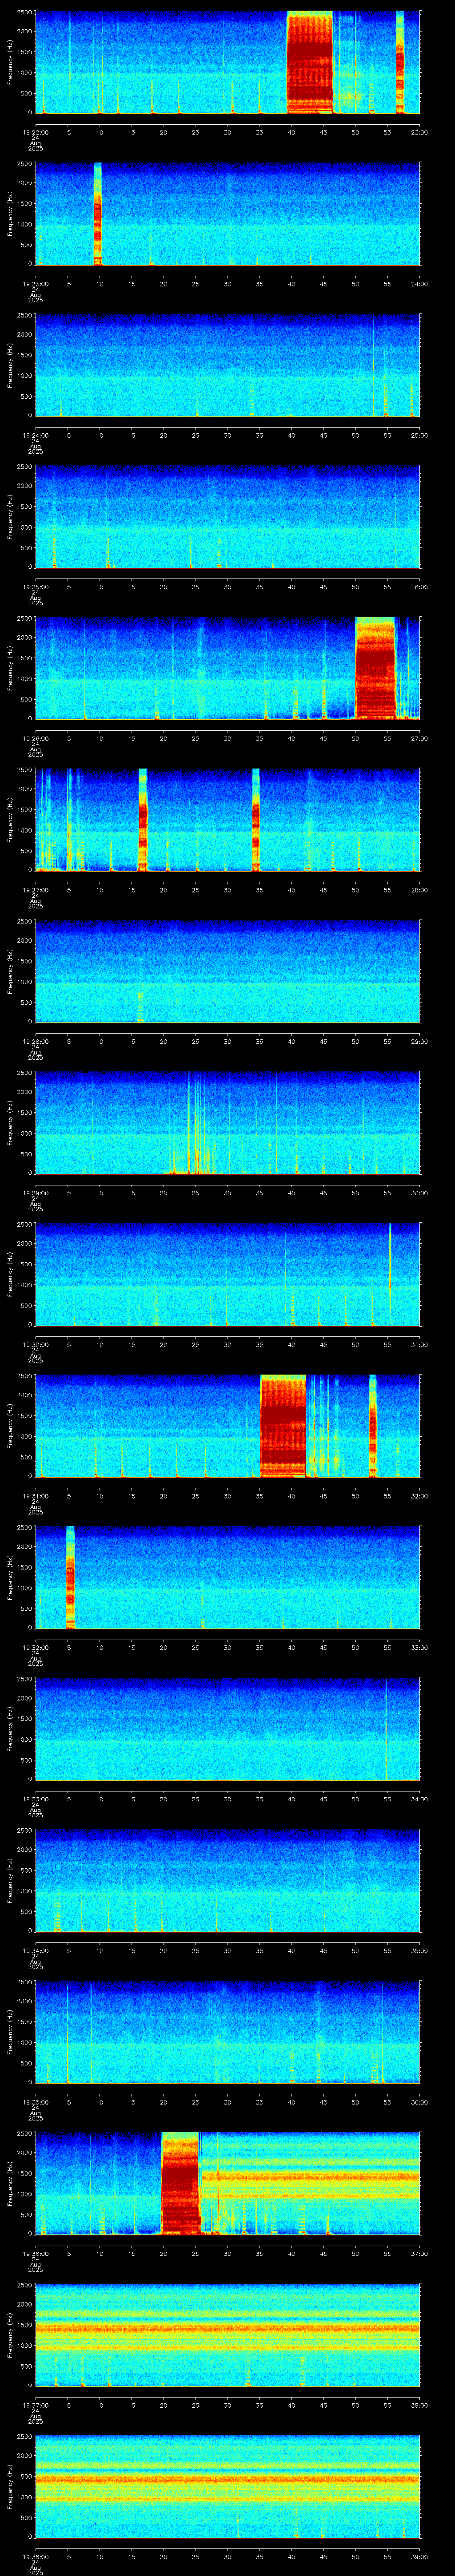Click the 19:29:00 start time label
The image size is (455, 2576).
(x=35, y=1193)
